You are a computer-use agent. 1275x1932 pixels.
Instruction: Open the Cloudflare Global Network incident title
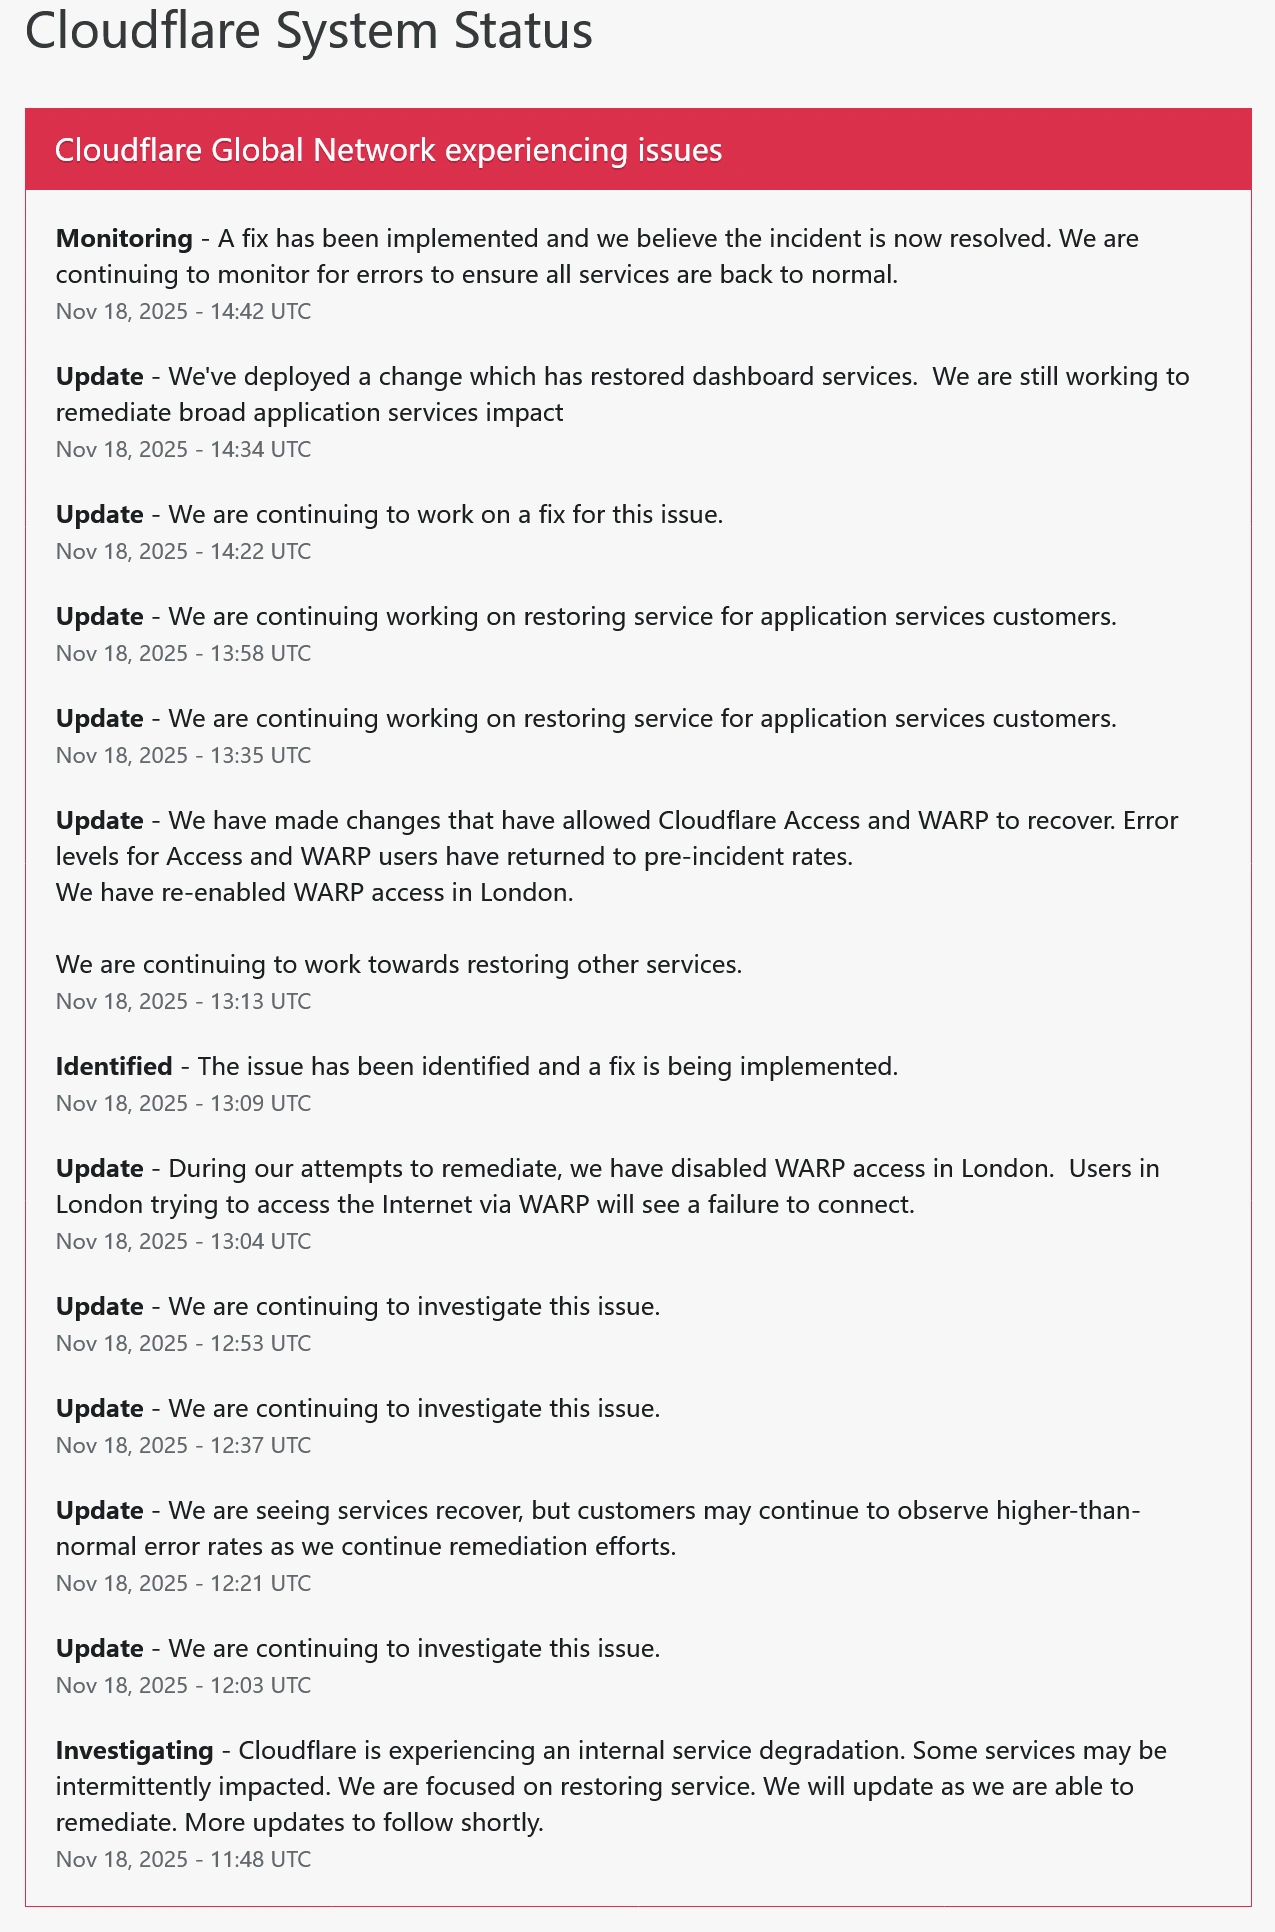point(388,150)
